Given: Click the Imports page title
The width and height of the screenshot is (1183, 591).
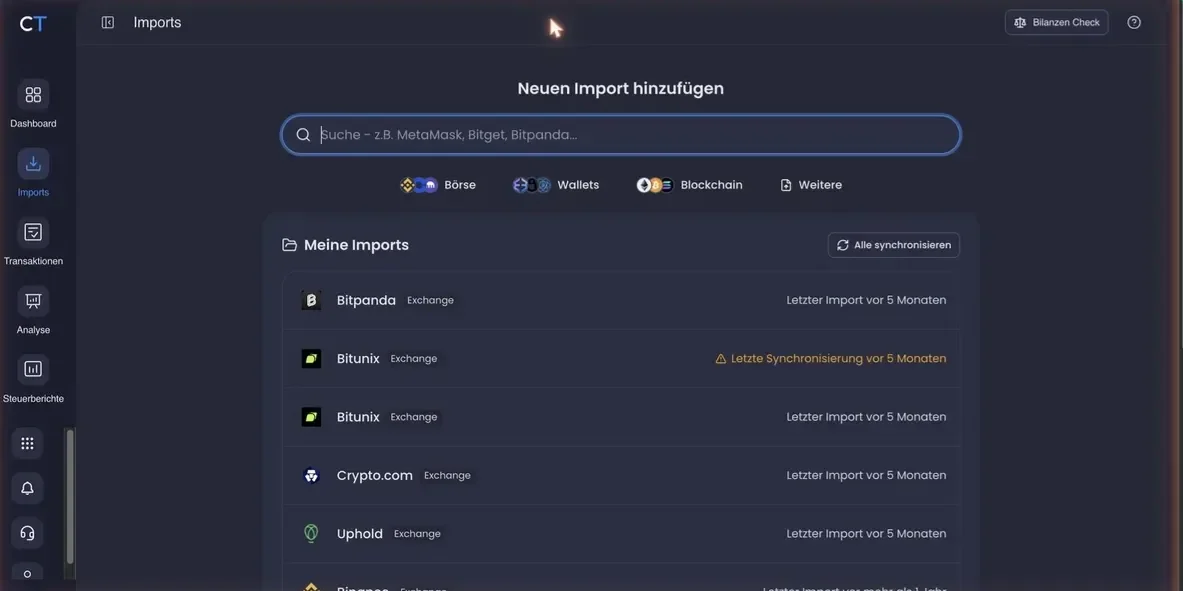Looking at the screenshot, I should 157,23.
